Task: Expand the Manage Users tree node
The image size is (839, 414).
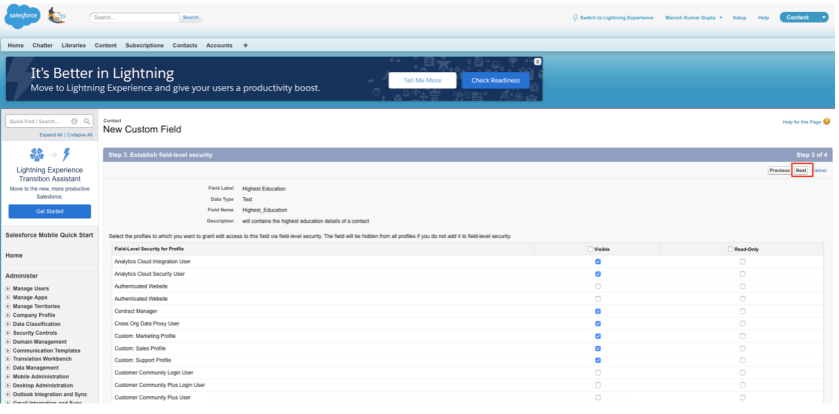Action: point(9,287)
